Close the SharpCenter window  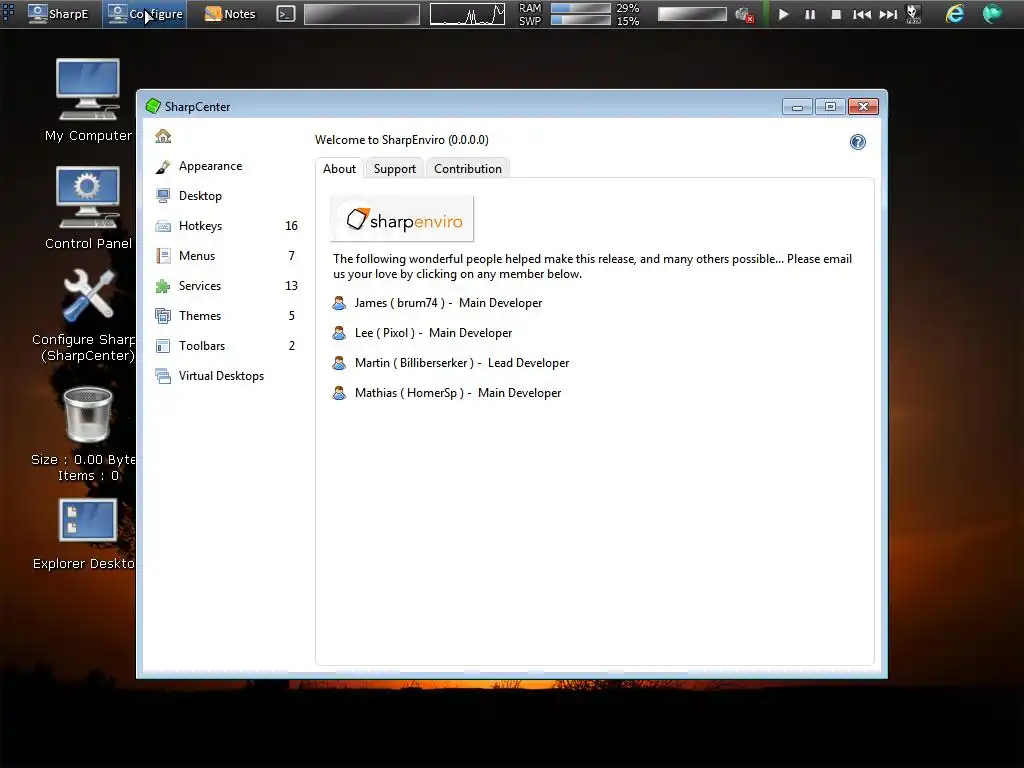point(863,107)
